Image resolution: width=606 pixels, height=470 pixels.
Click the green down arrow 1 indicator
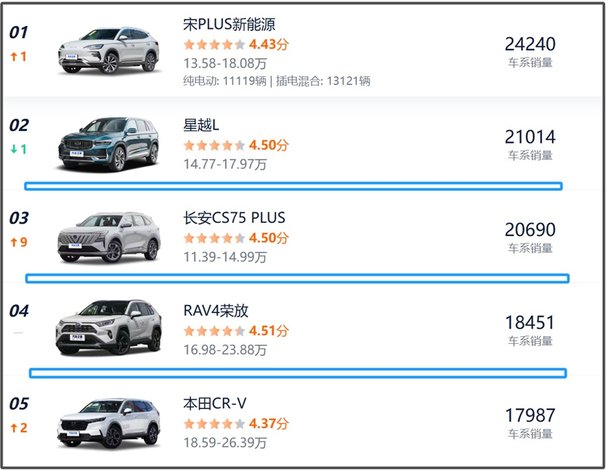coord(19,149)
